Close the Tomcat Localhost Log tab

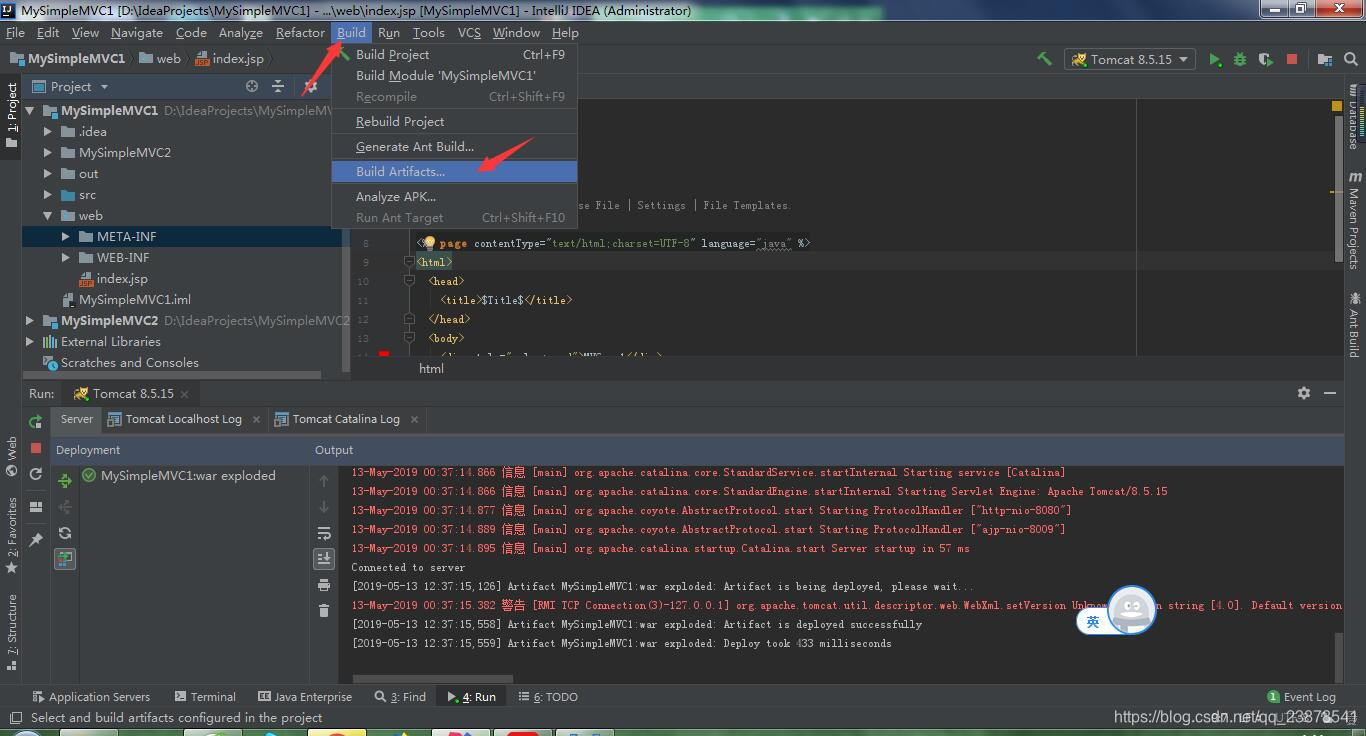[x=256, y=419]
